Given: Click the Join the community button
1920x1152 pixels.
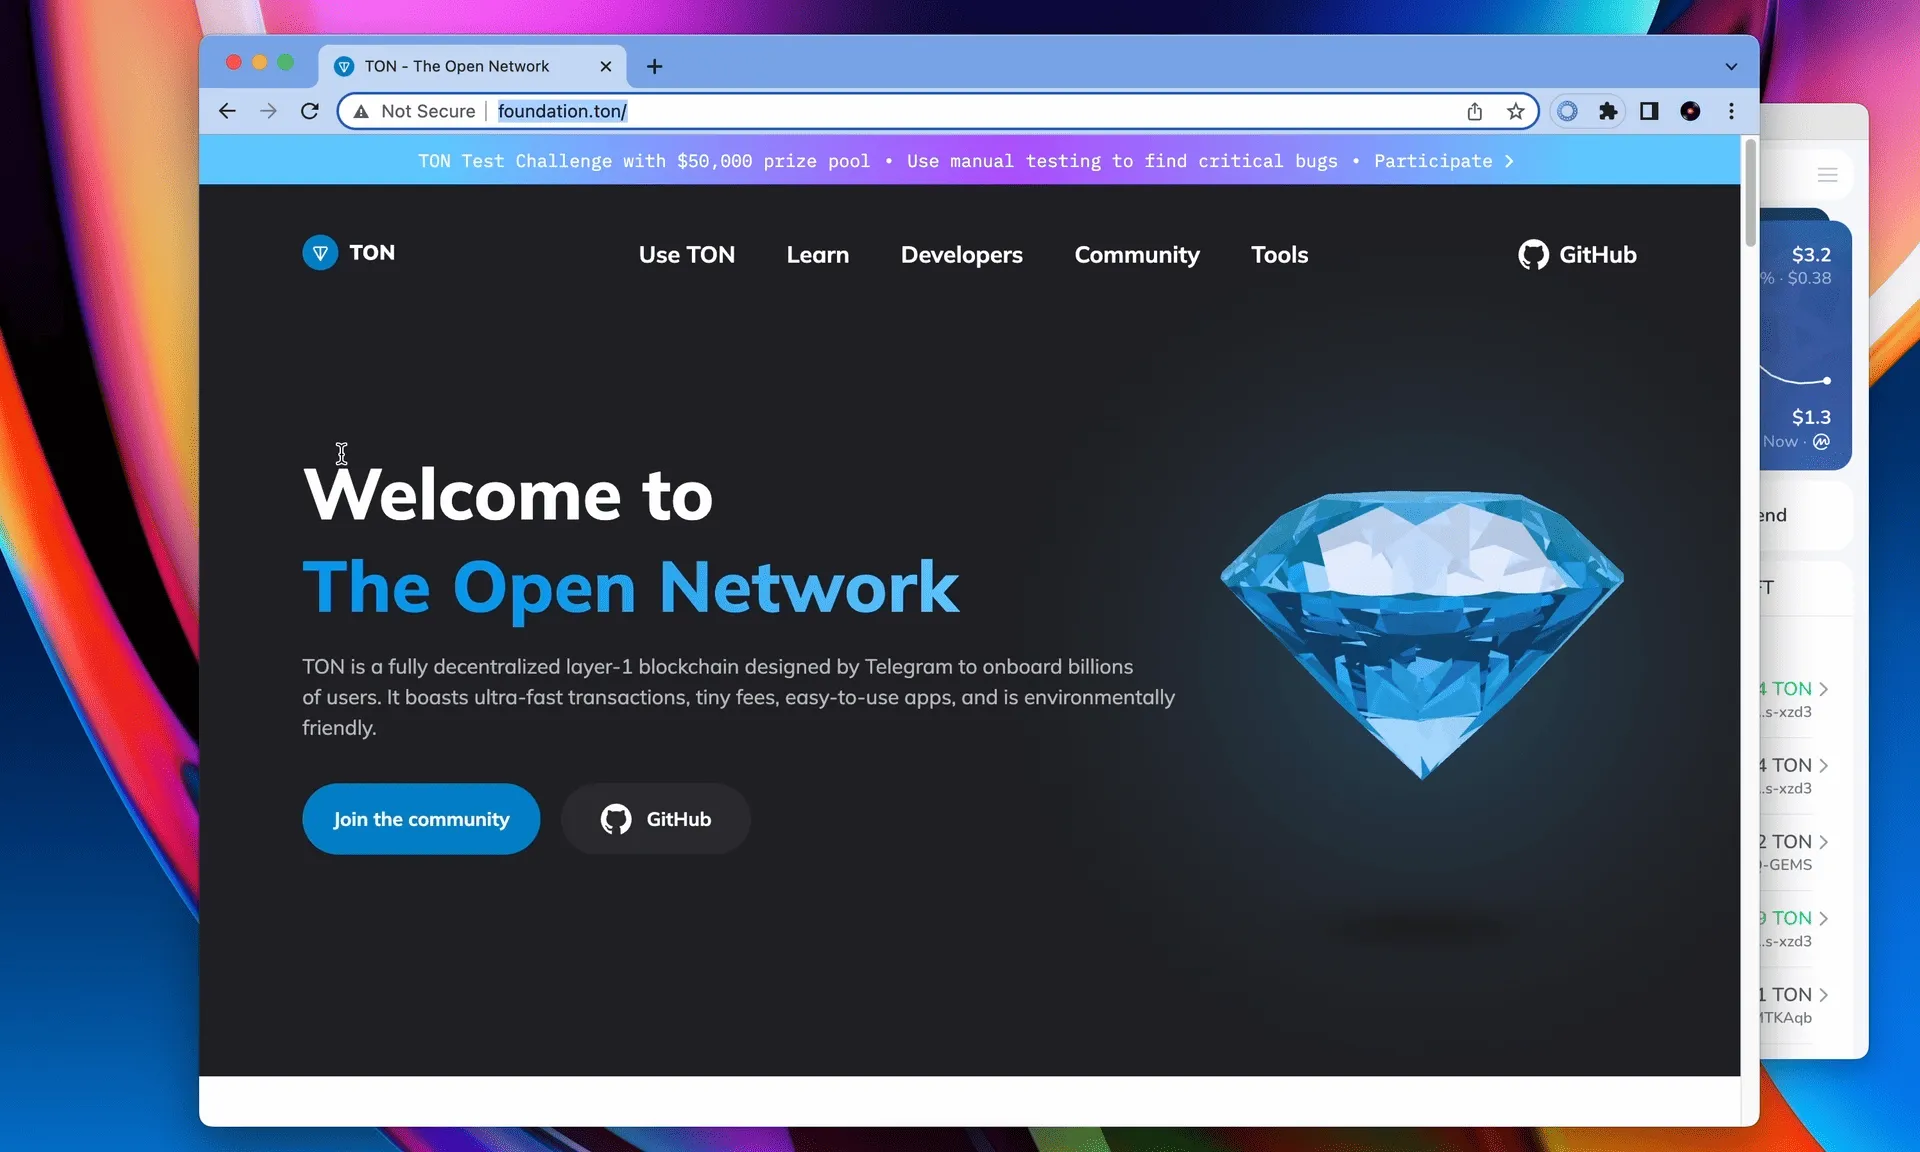Looking at the screenshot, I should point(420,819).
